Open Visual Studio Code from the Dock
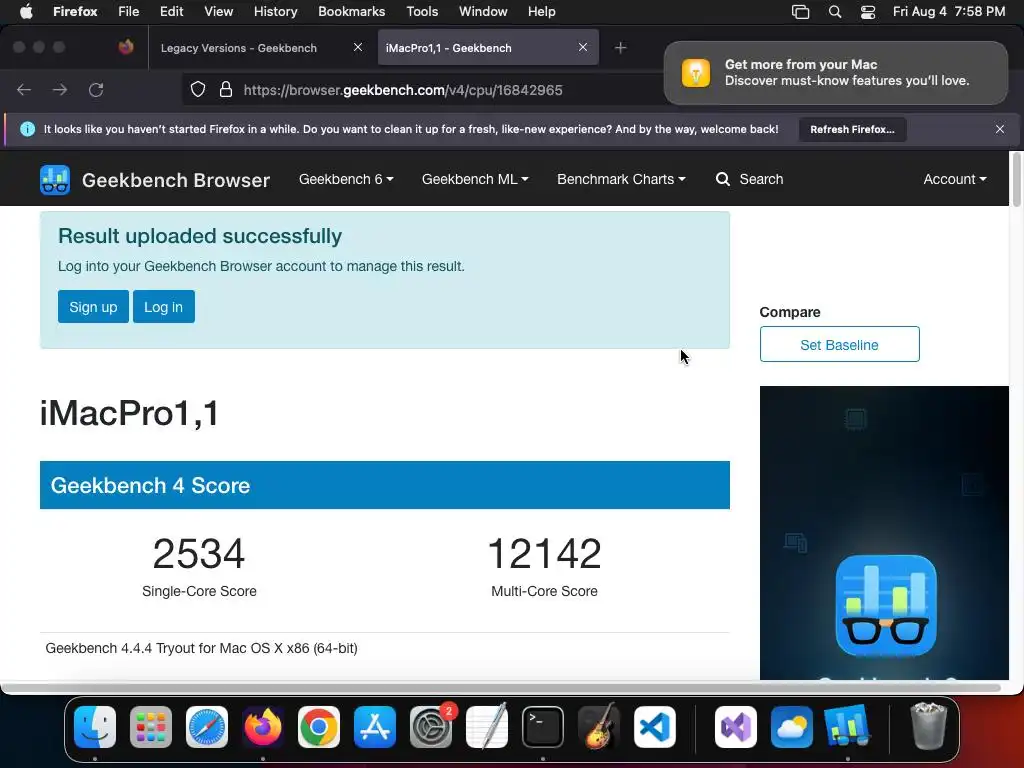1024x768 pixels. pyautogui.click(x=655, y=727)
